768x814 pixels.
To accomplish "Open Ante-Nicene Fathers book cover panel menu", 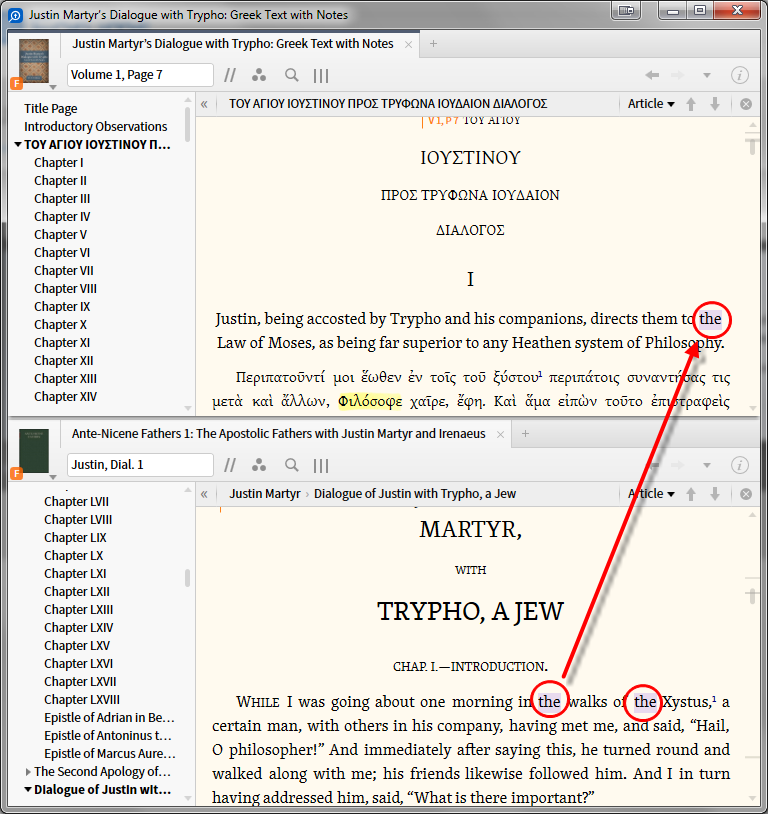I will (34, 453).
